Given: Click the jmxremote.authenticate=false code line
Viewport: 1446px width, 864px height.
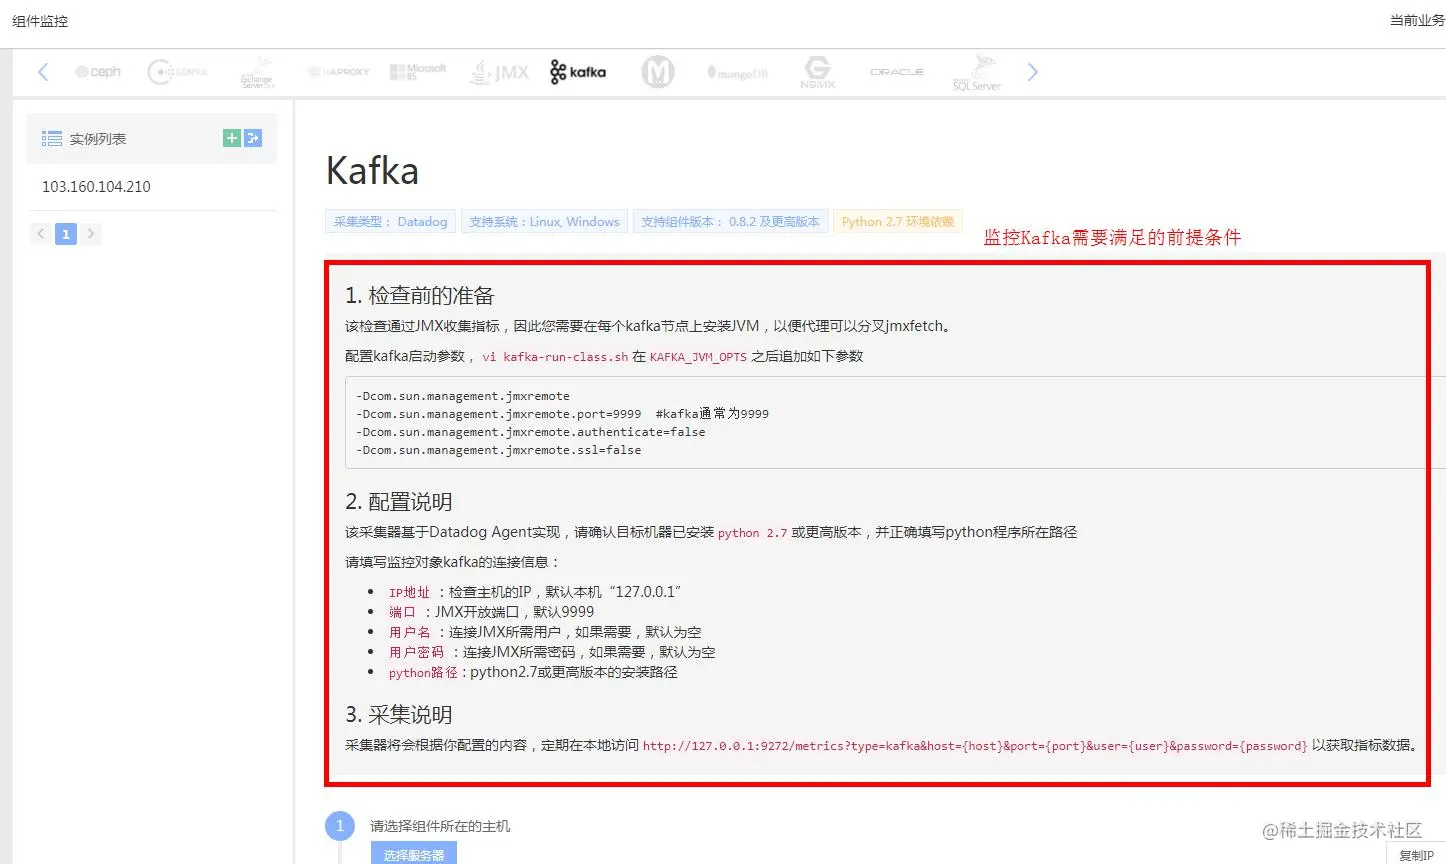Looking at the screenshot, I should (530, 432).
